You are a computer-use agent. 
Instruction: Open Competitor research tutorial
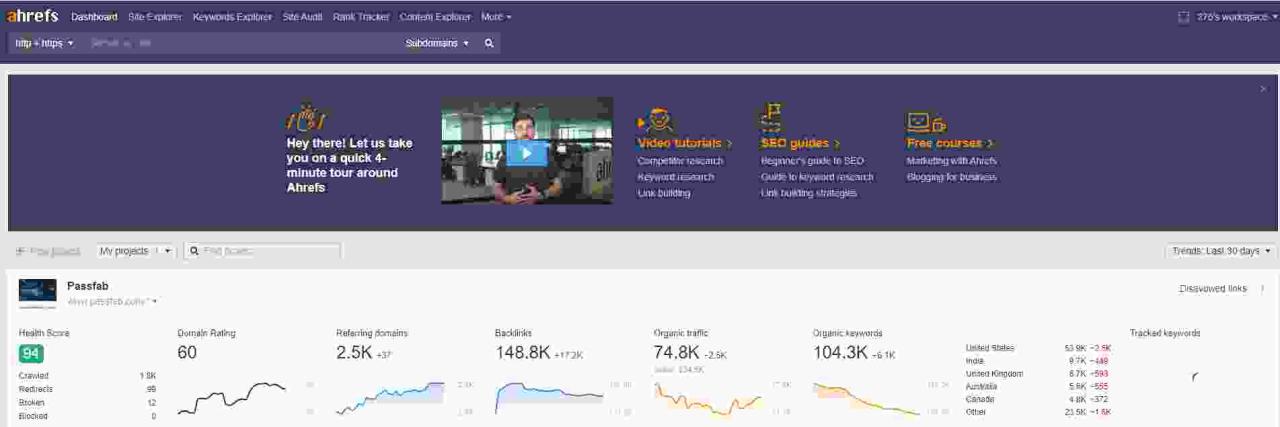[x=680, y=161]
